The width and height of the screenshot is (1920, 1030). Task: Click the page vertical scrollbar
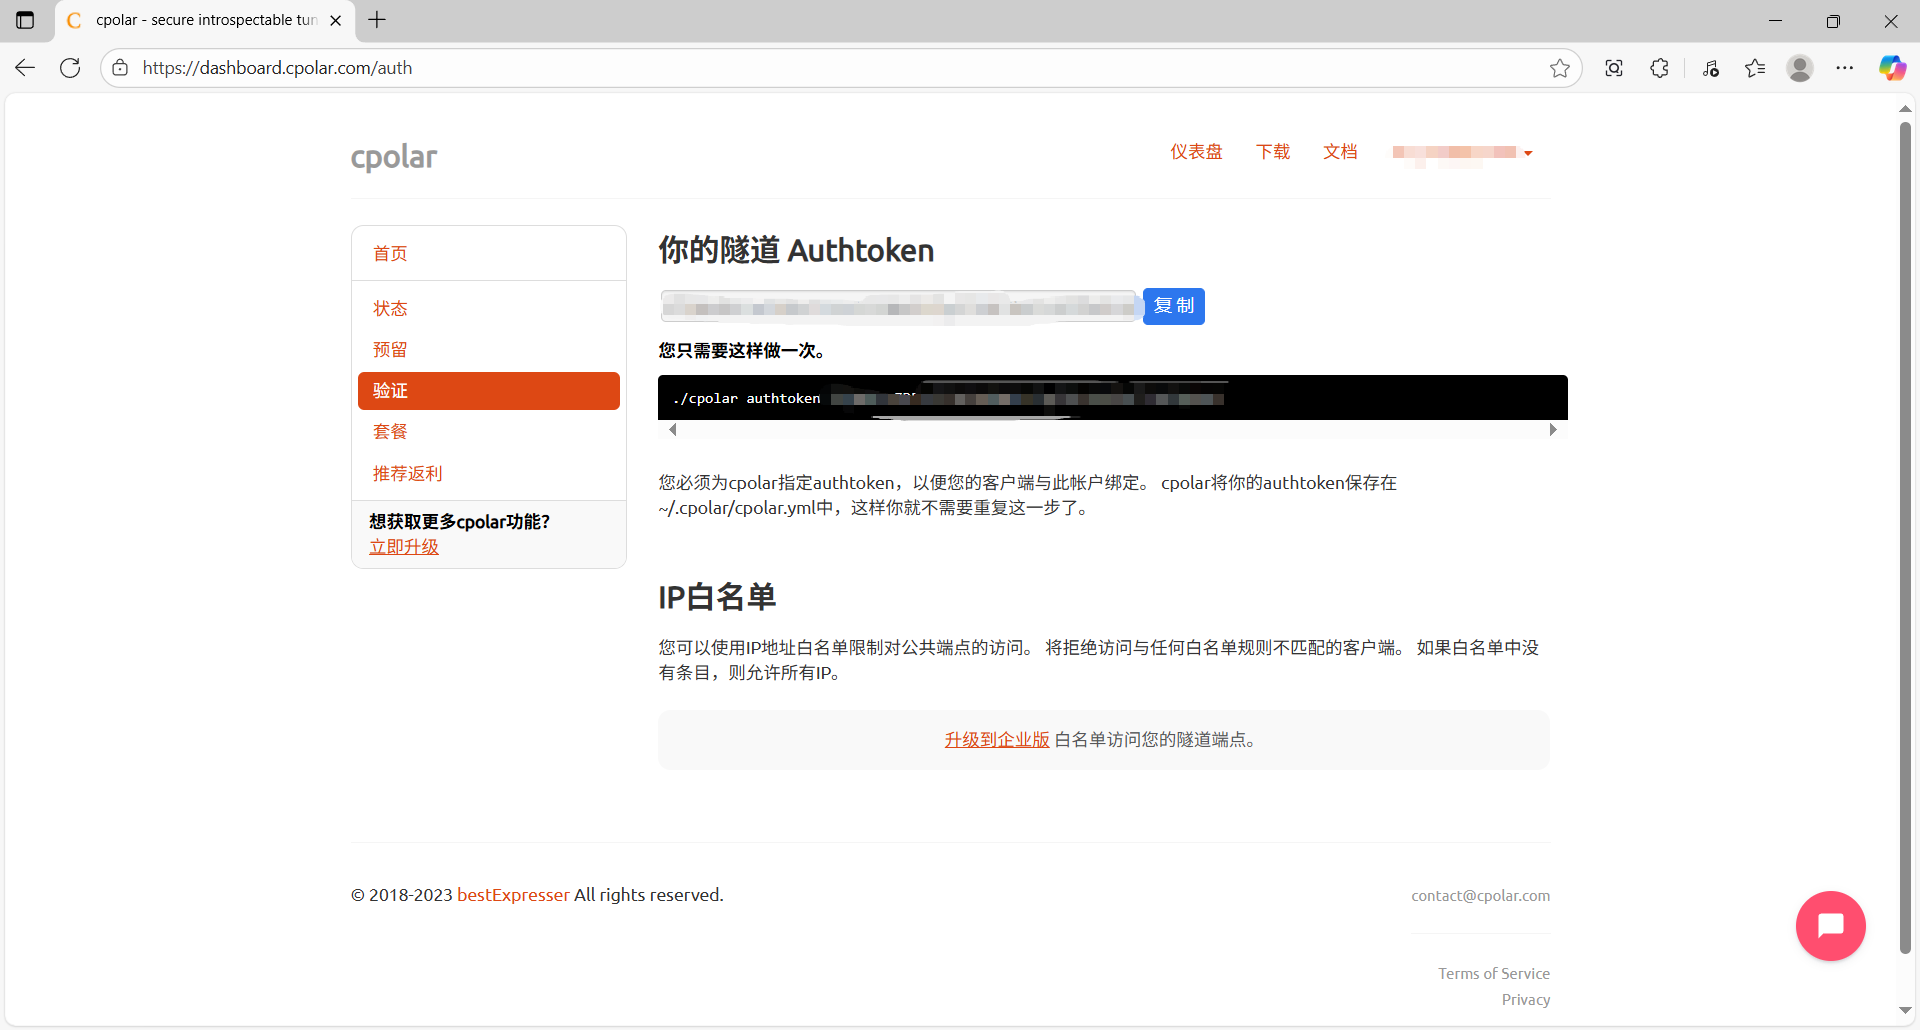(x=1905, y=538)
